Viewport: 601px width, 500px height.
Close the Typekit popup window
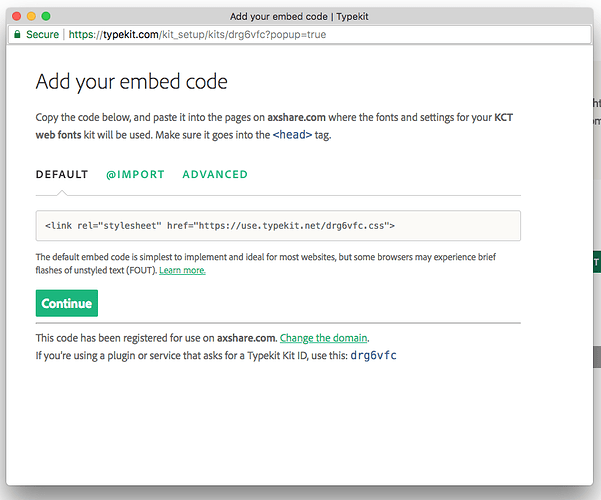click(x=16, y=16)
